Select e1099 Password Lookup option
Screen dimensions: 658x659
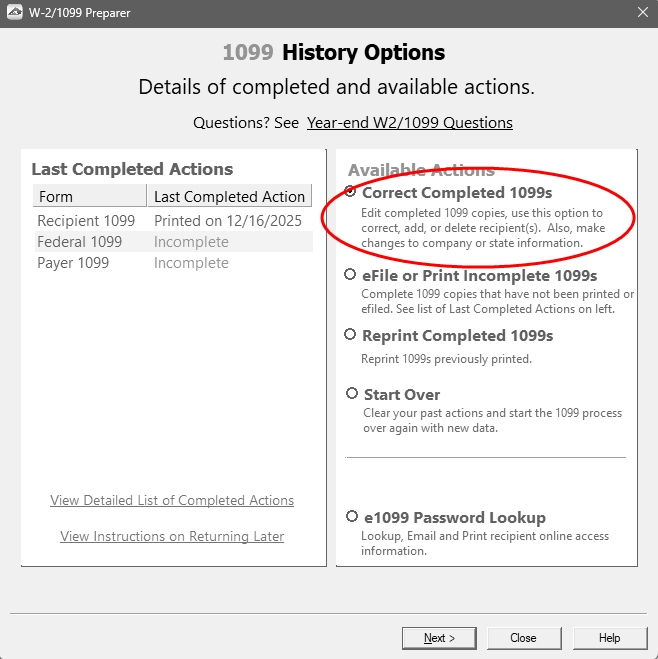[352, 517]
